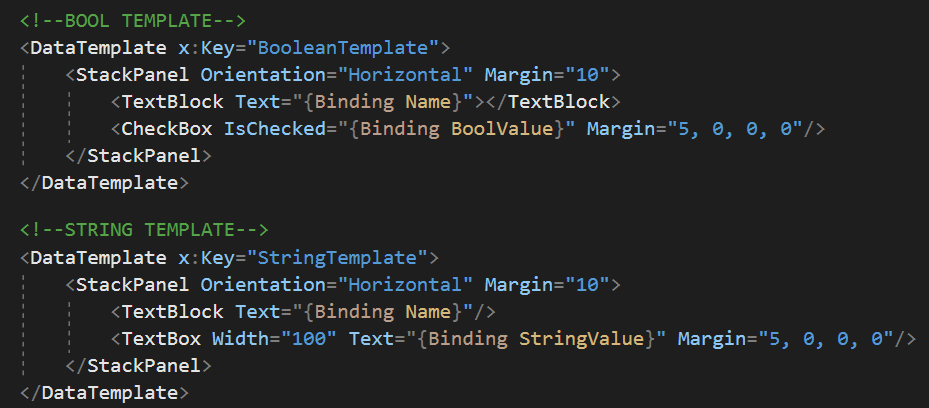Place cursor on the CheckBox element

point(166,128)
